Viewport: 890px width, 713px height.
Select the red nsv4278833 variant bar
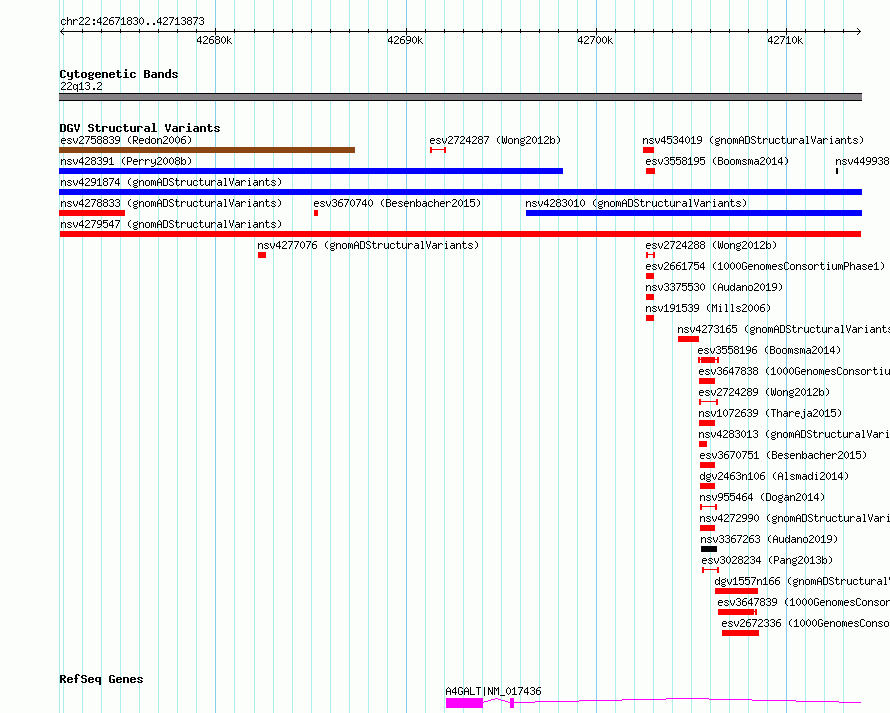[x=92, y=213]
